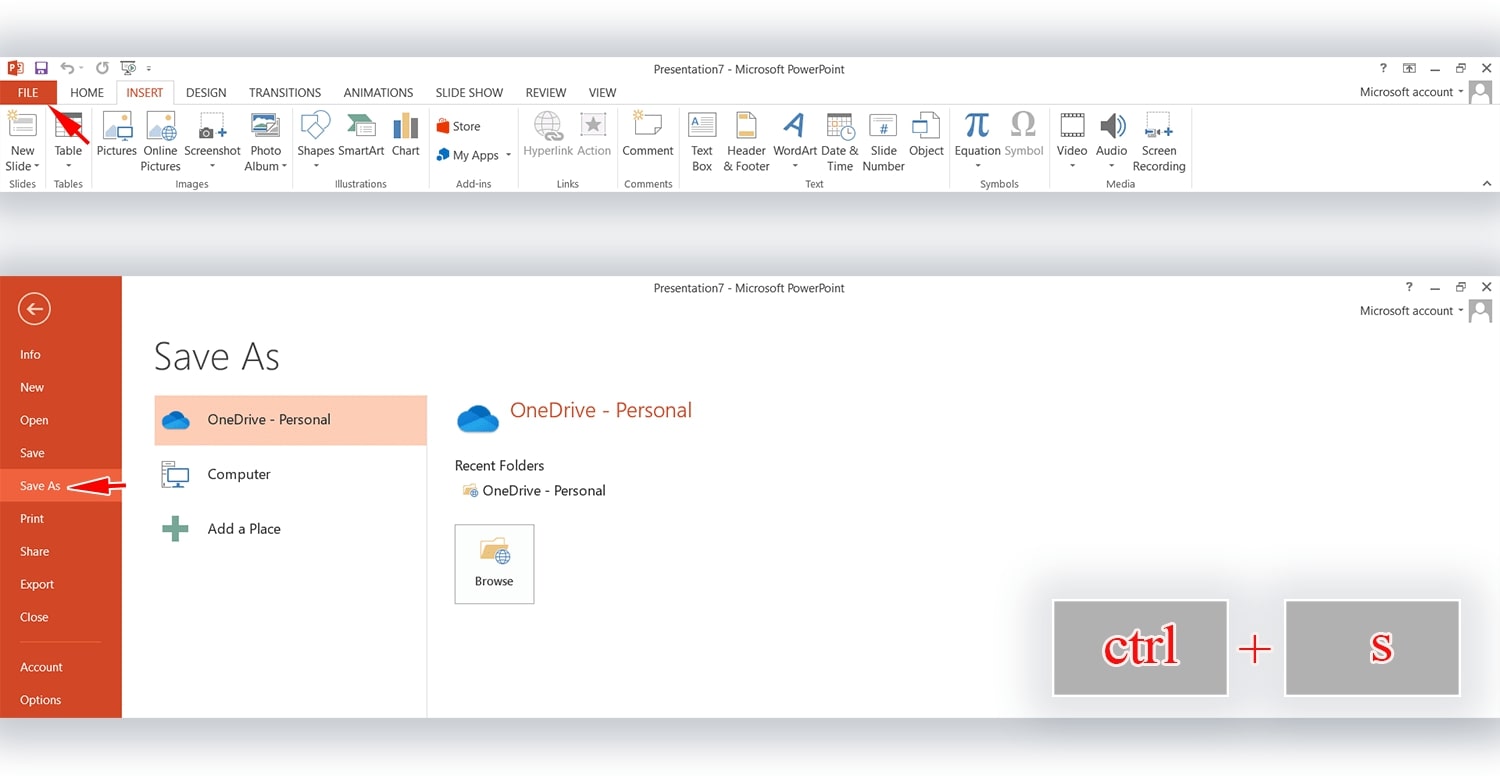Image resolution: width=1500 pixels, height=776 pixels.
Task: Select Computer as the save location
Action: [290, 474]
